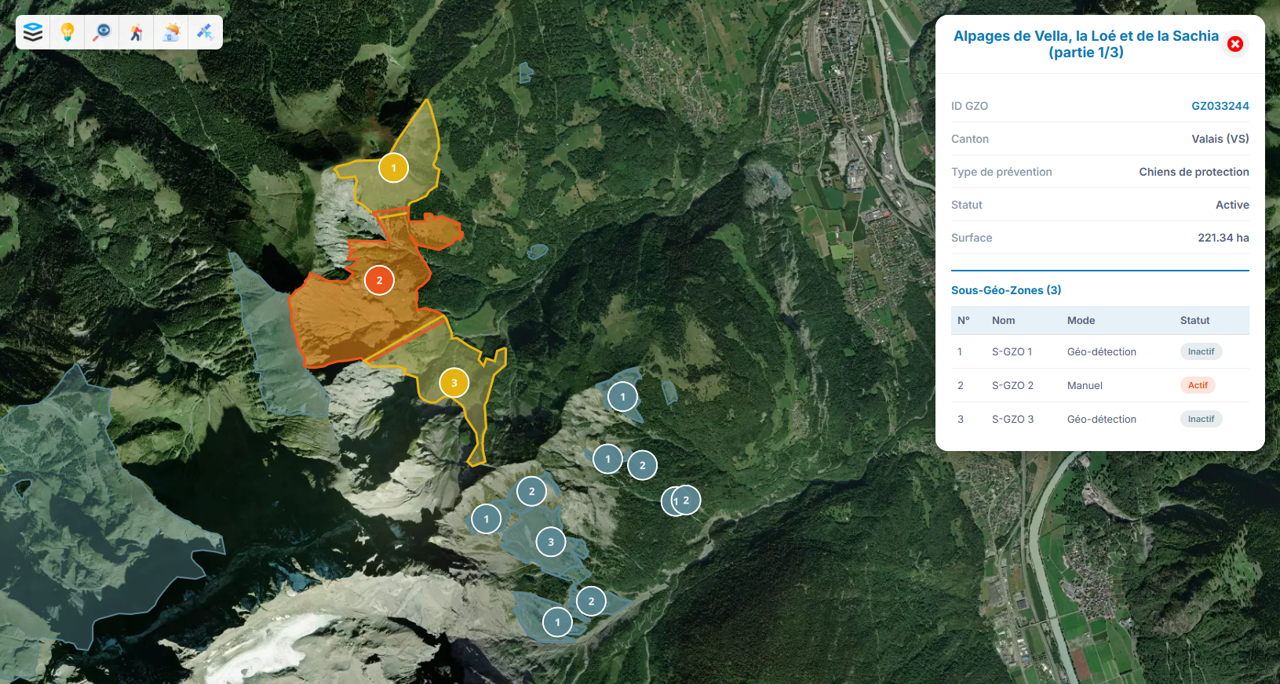The image size is (1280, 684).
Task: Switch on the satellite icon tool
Action: click(205, 32)
